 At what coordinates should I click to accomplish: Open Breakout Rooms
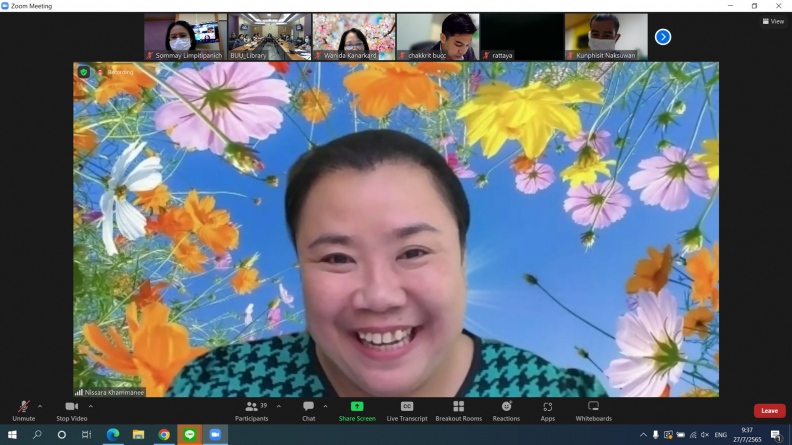[x=458, y=409]
